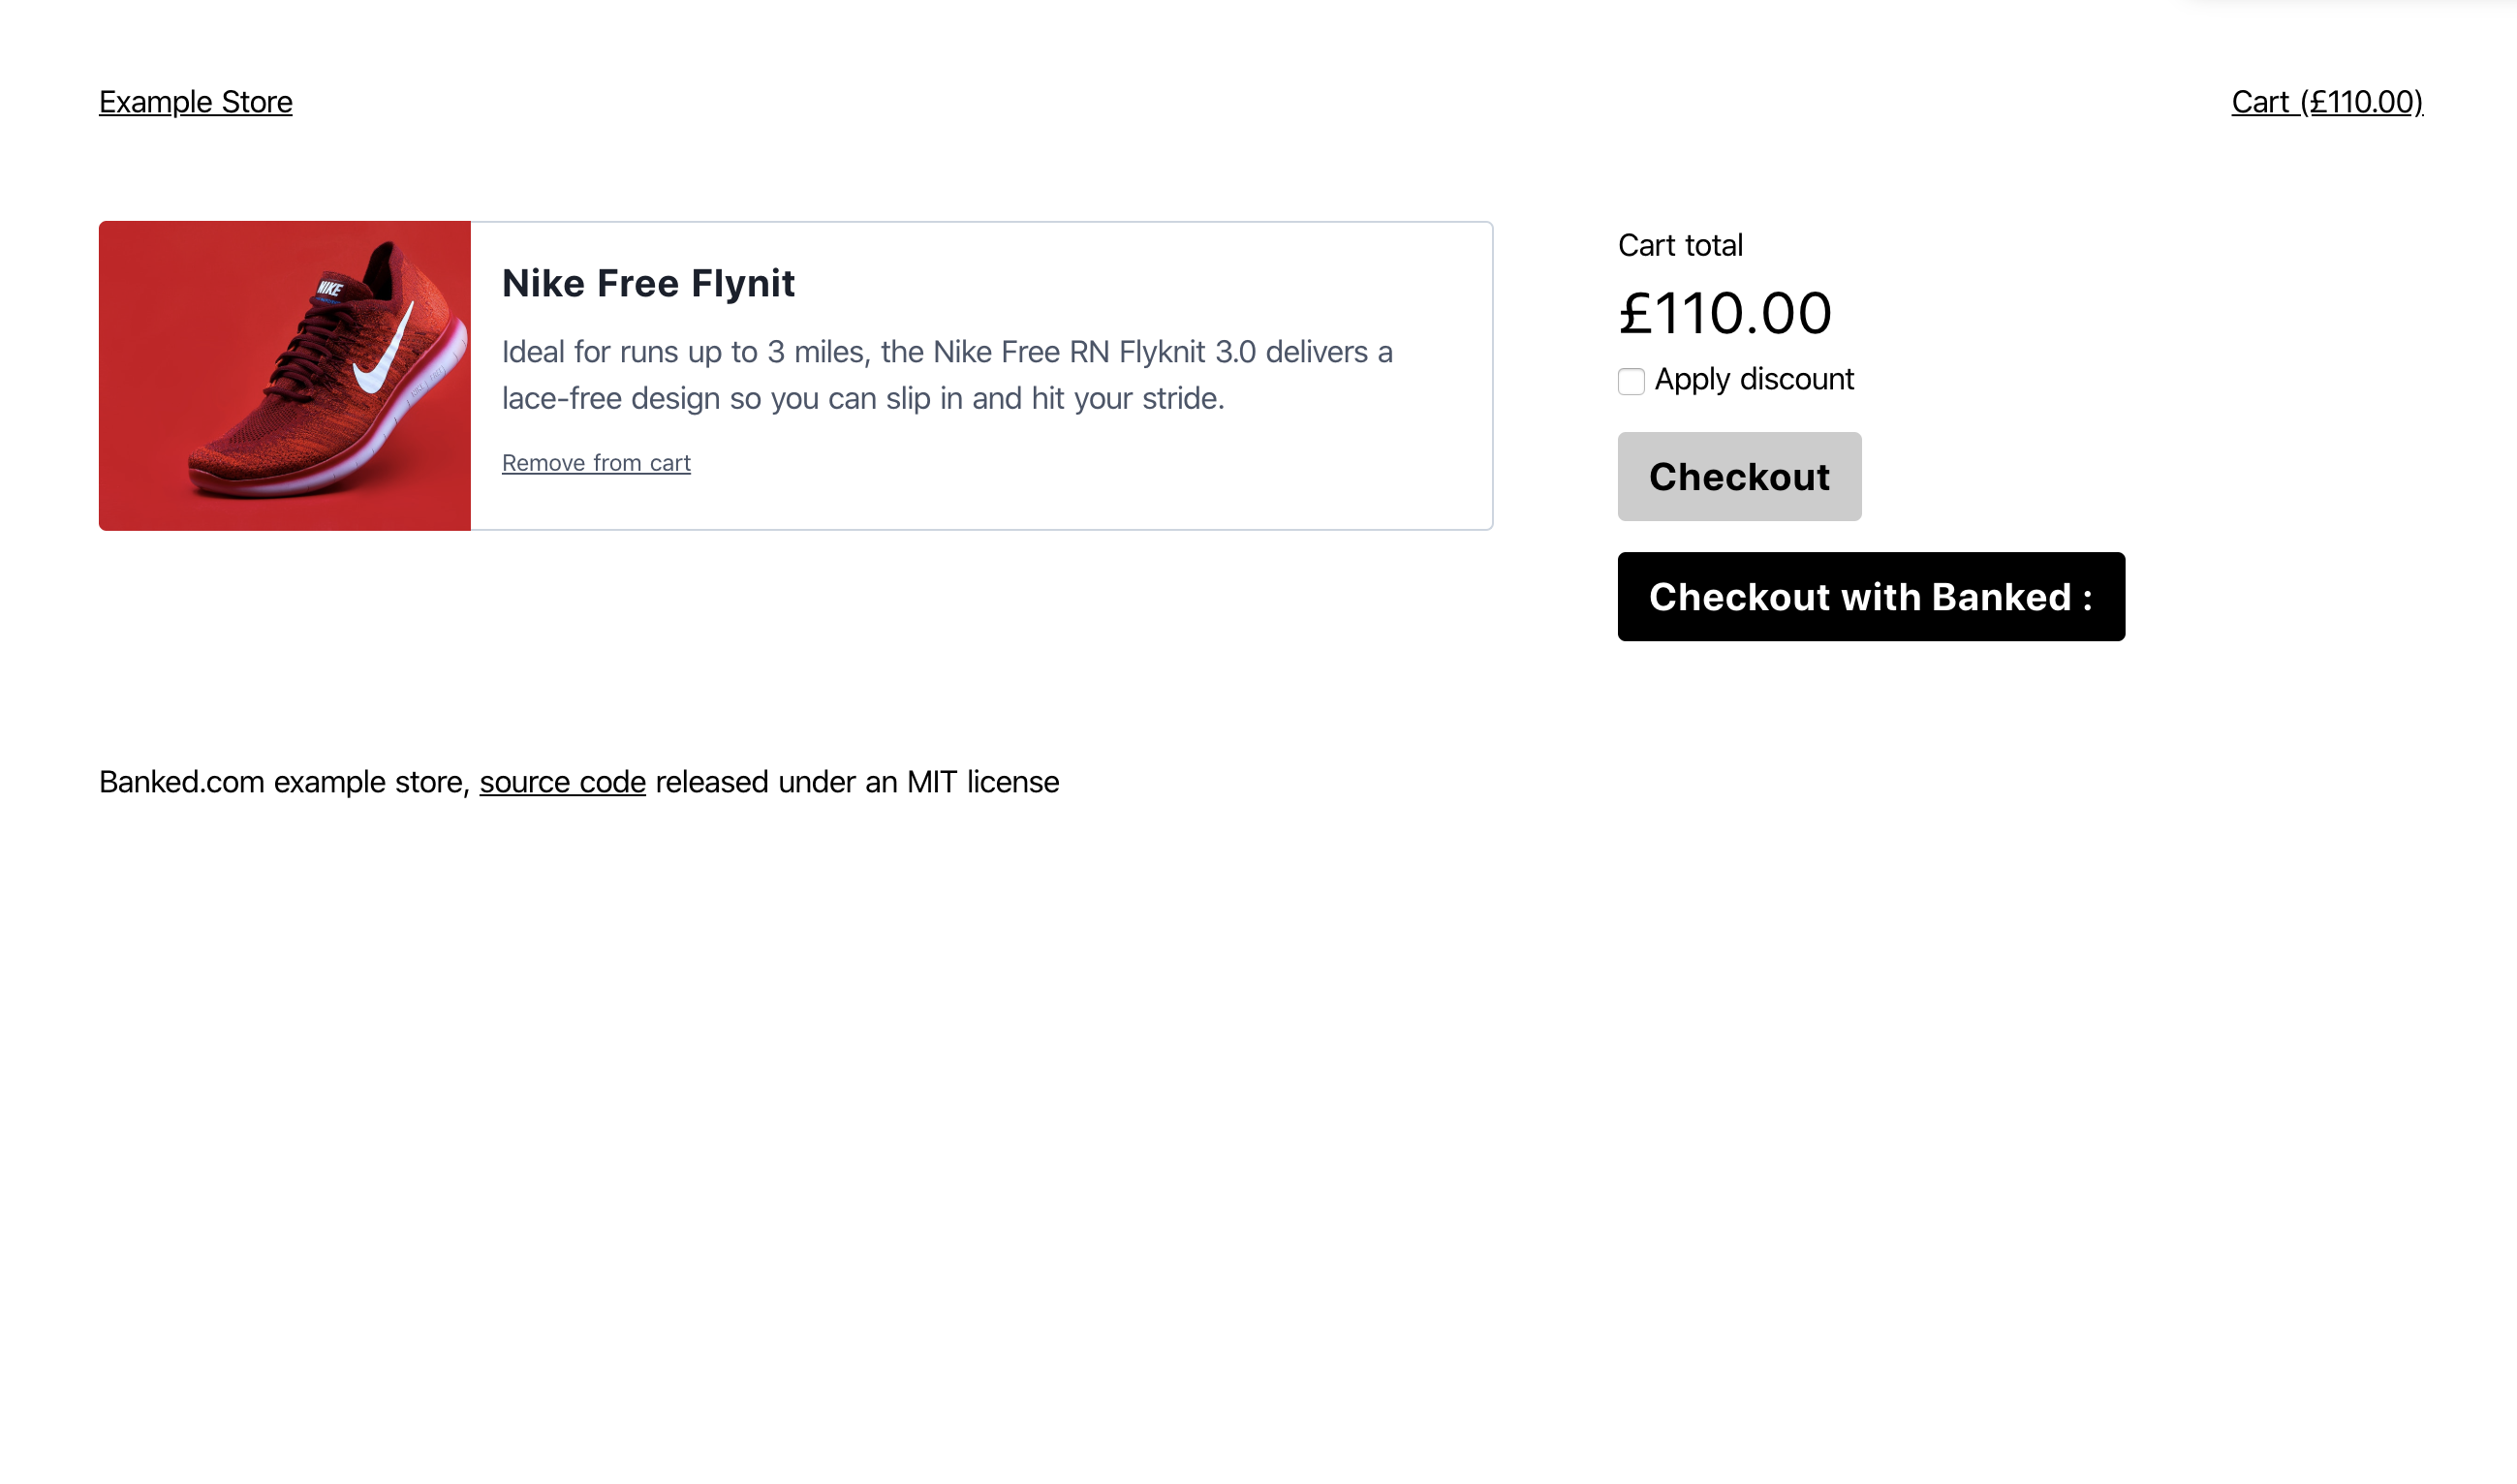Click the colon symbol in the Banked button
This screenshot has width=2517, height=1484.
pyautogui.click(x=2088, y=599)
